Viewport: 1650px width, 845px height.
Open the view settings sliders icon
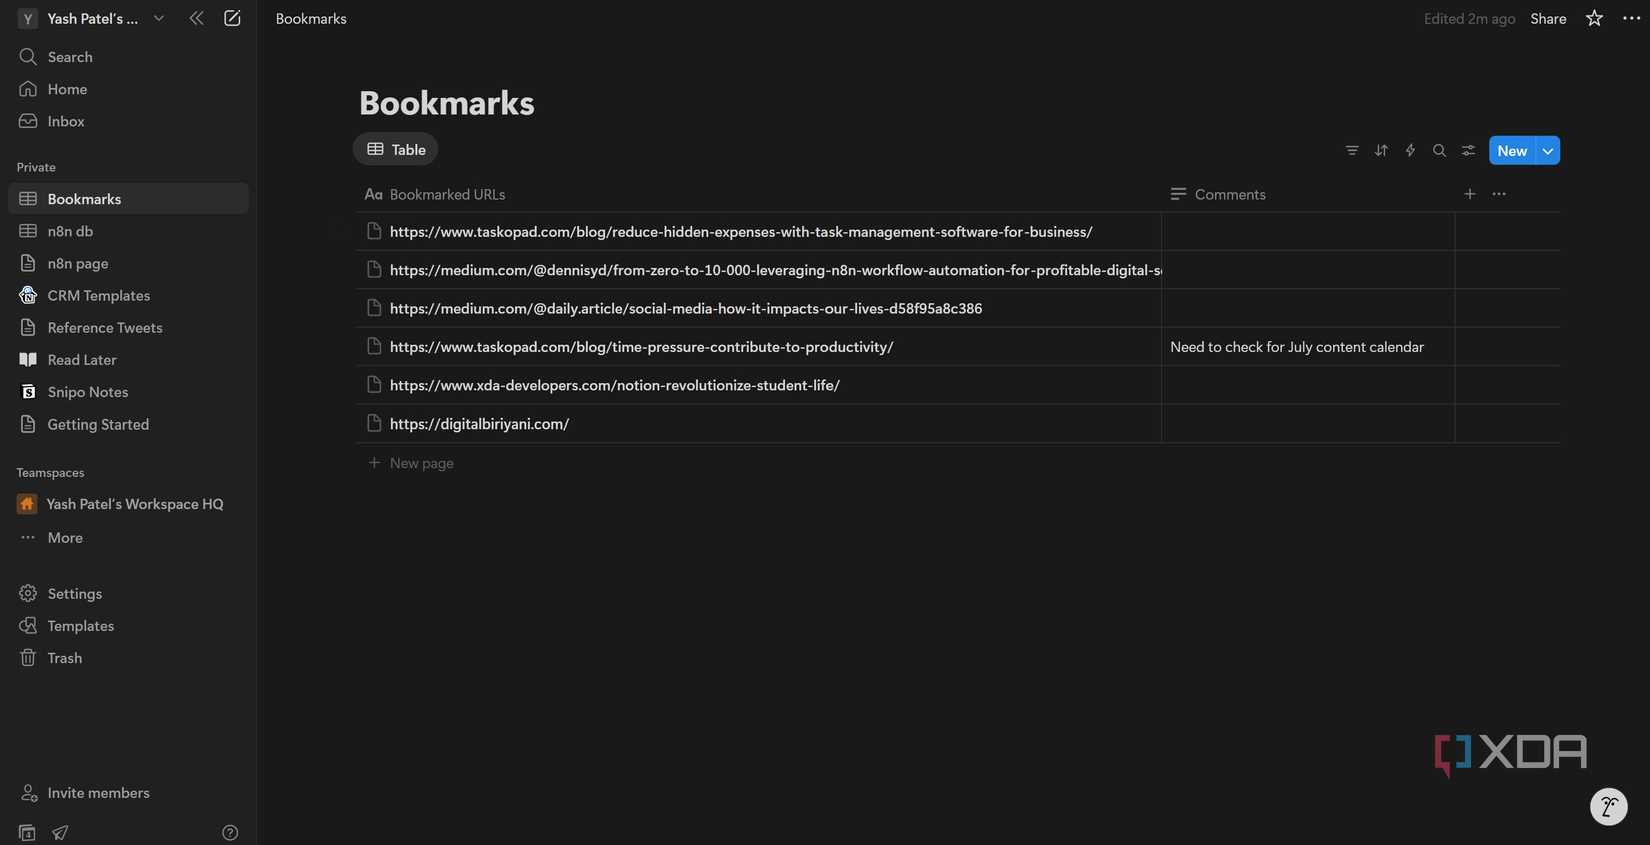[x=1467, y=150]
